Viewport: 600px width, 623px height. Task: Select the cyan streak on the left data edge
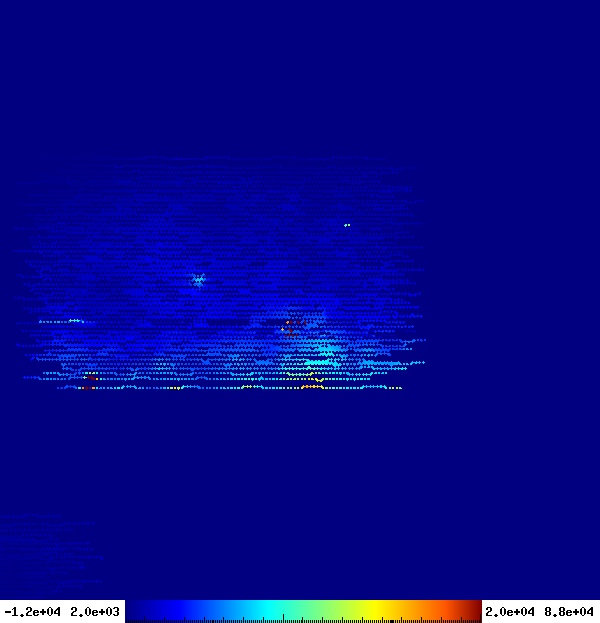(62, 321)
